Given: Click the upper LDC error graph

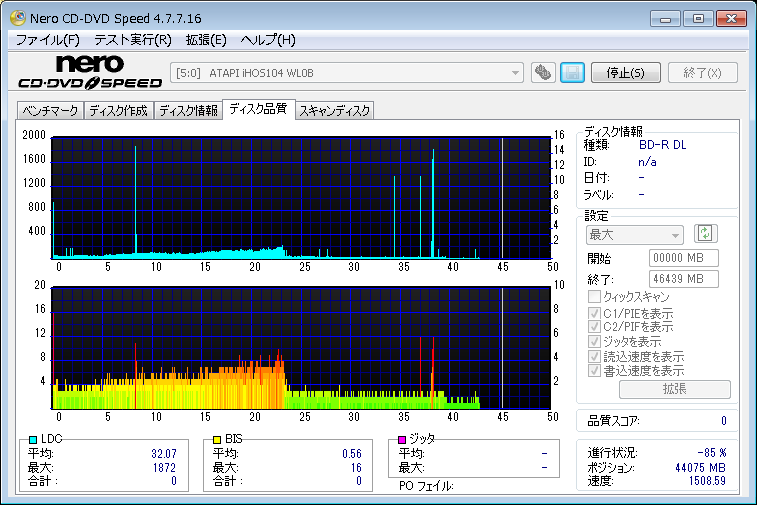Looking at the screenshot, I should click(x=301, y=198).
